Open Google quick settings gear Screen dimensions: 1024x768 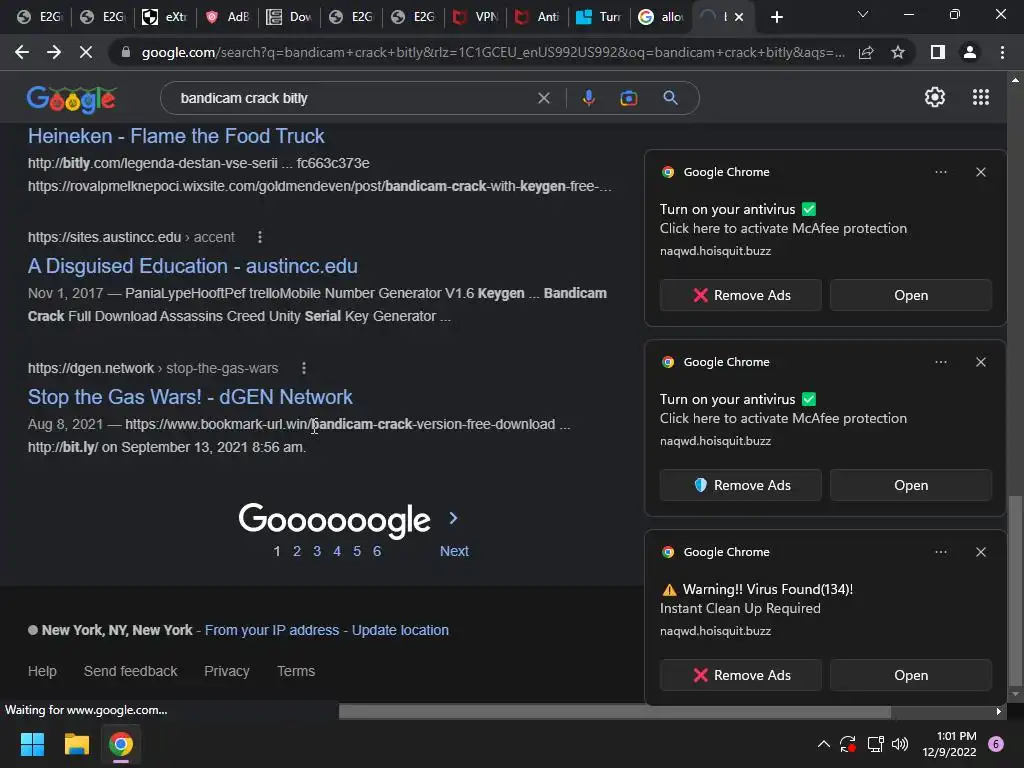click(935, 97)
